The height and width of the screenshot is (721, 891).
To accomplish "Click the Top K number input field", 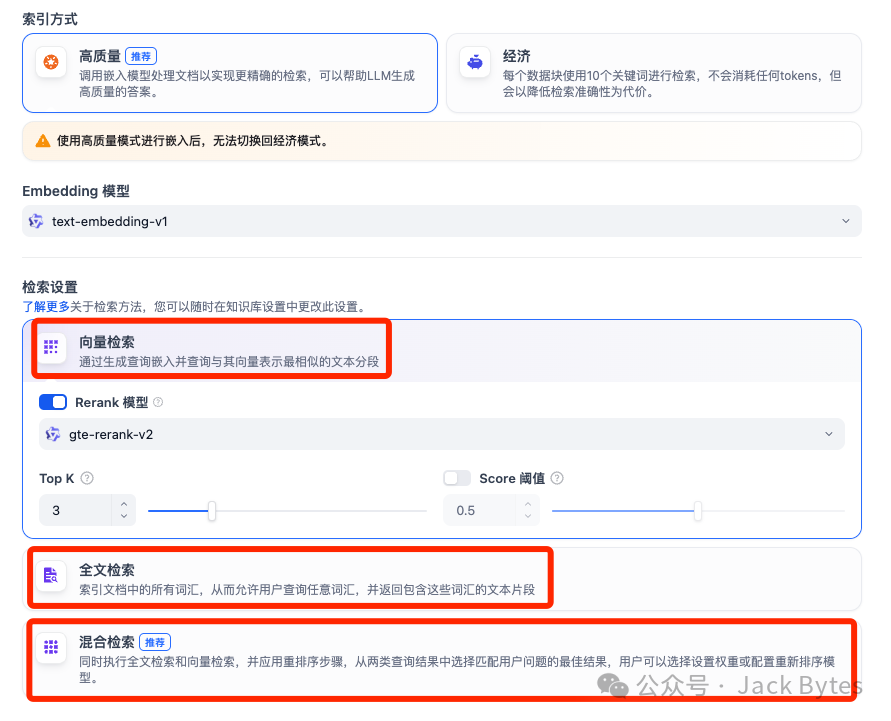I will pos(75,511).
